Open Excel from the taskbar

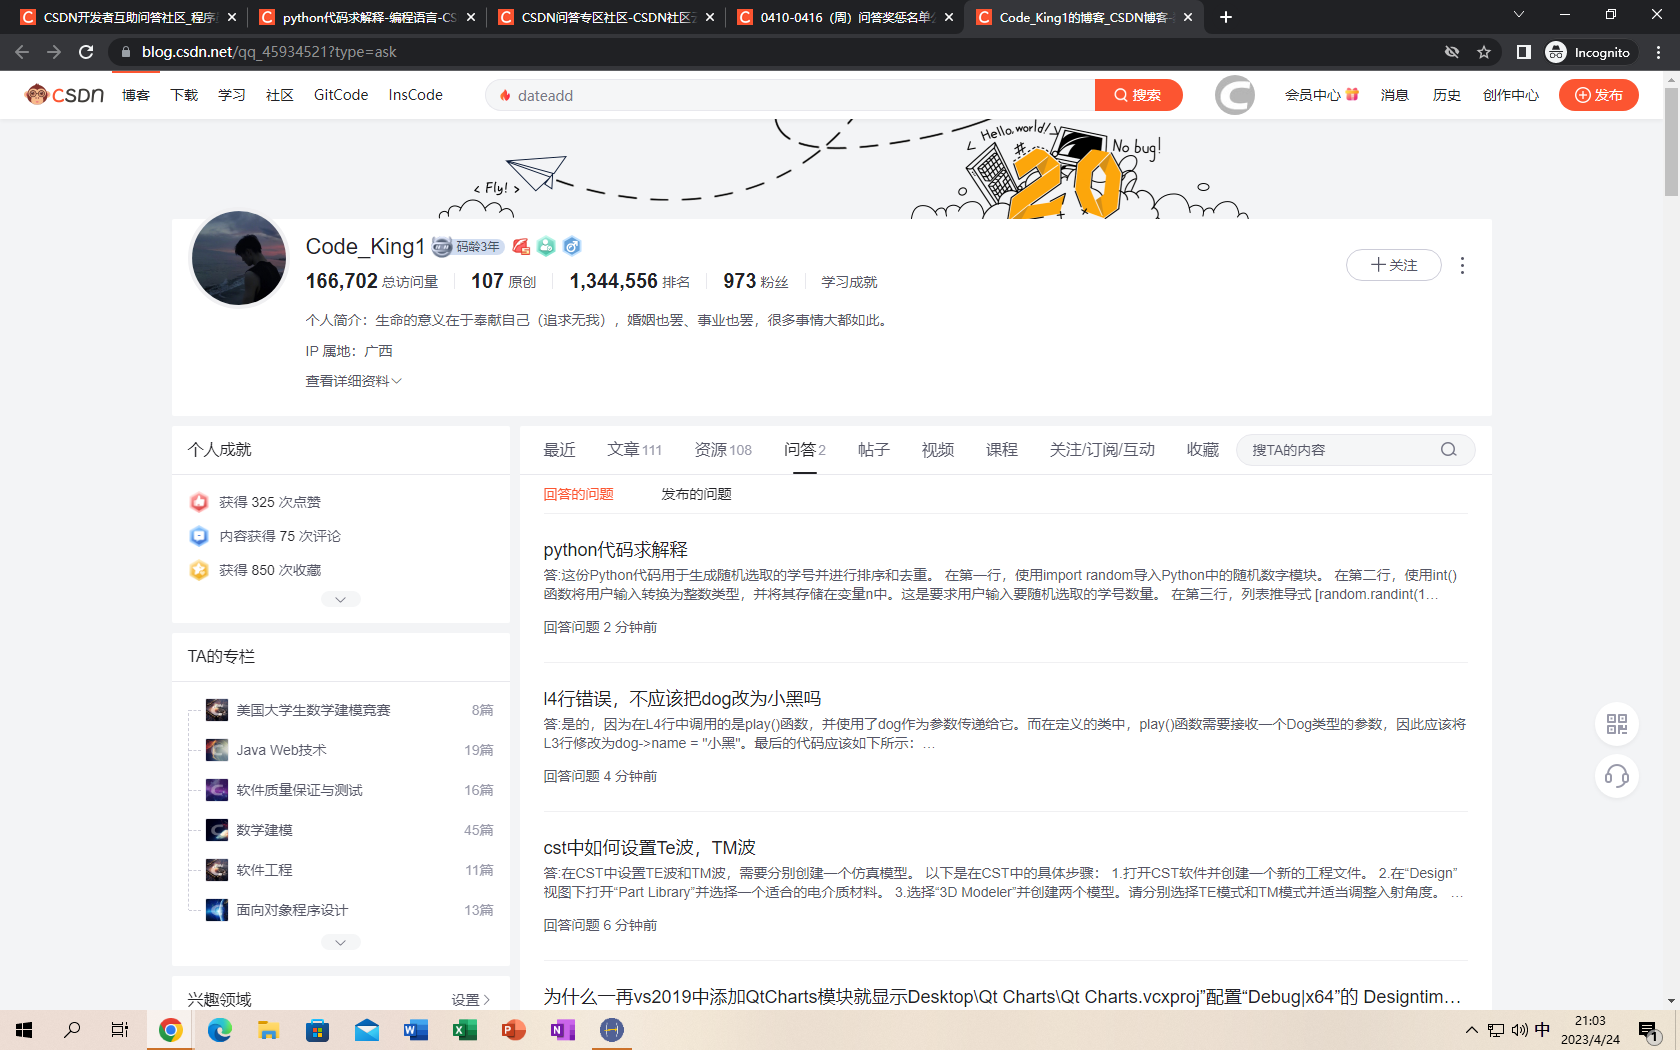[465, 1030]
